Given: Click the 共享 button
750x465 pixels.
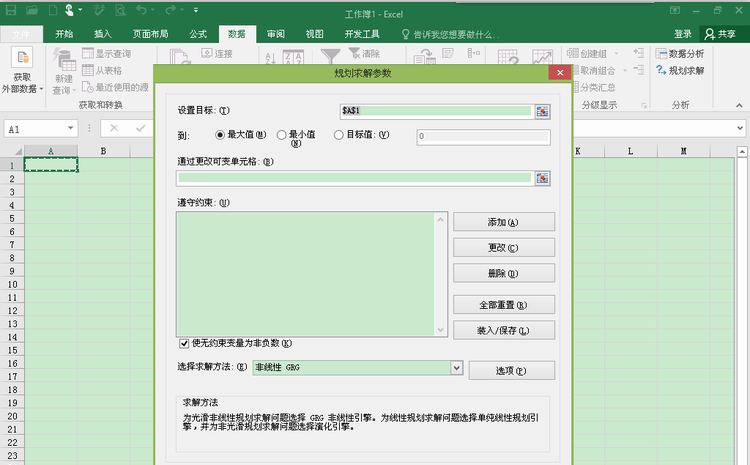Looking at the screenshot, I should (720, 34).
